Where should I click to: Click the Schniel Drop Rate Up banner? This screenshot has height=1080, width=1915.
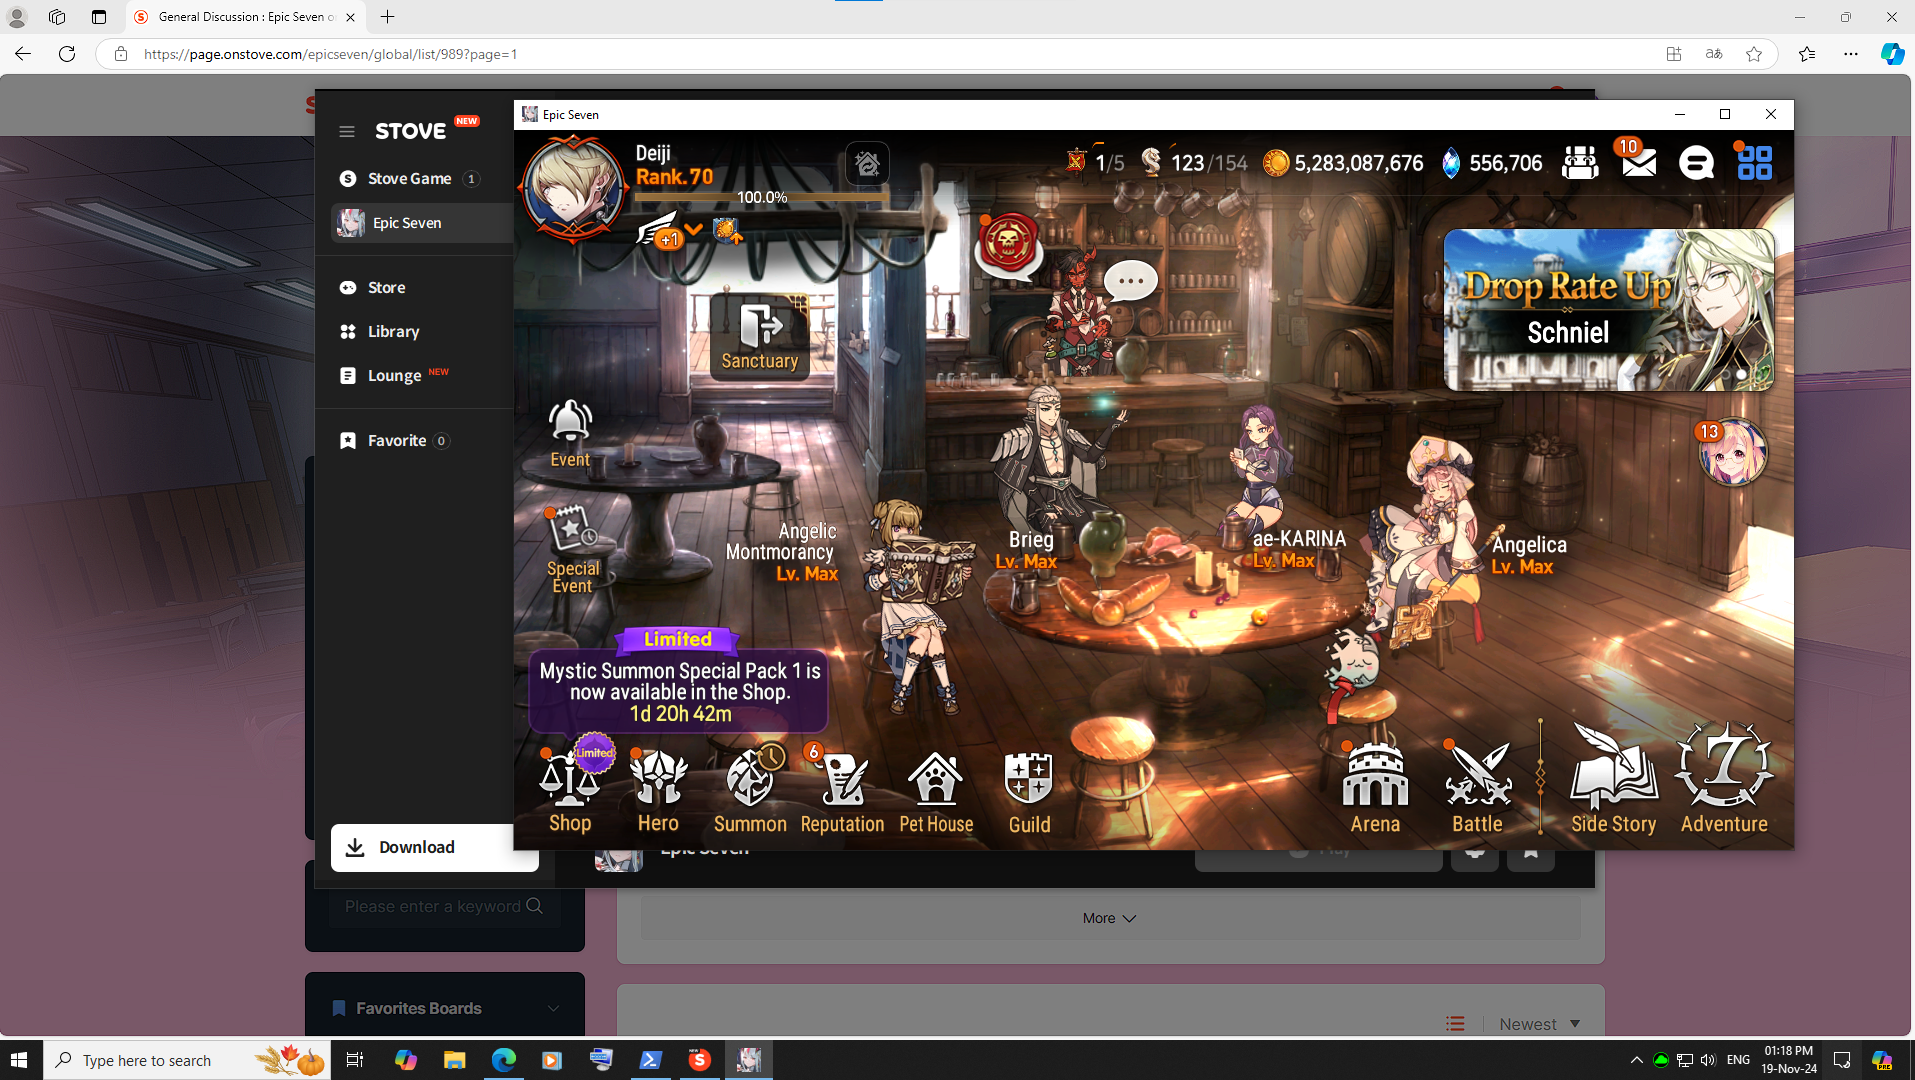(x=1608, y=310)
